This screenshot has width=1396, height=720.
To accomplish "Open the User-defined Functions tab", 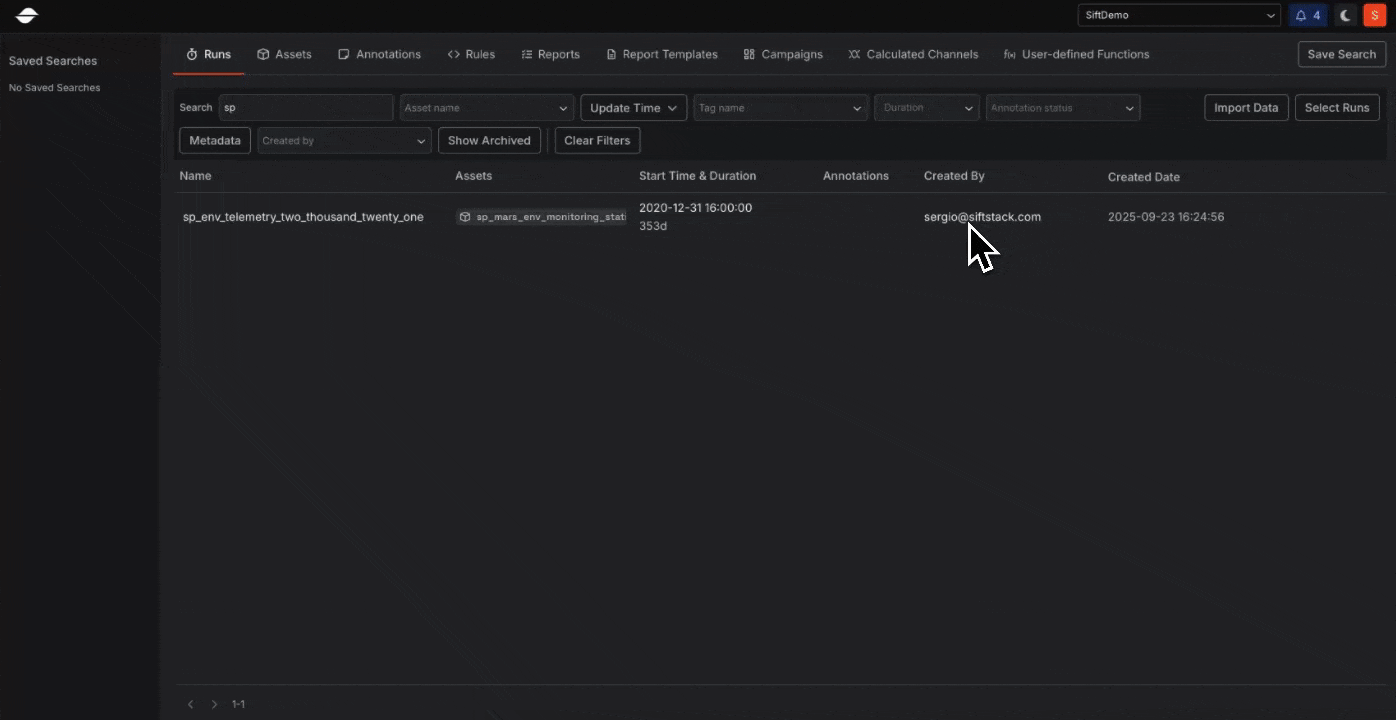I will pos(1076,54).
